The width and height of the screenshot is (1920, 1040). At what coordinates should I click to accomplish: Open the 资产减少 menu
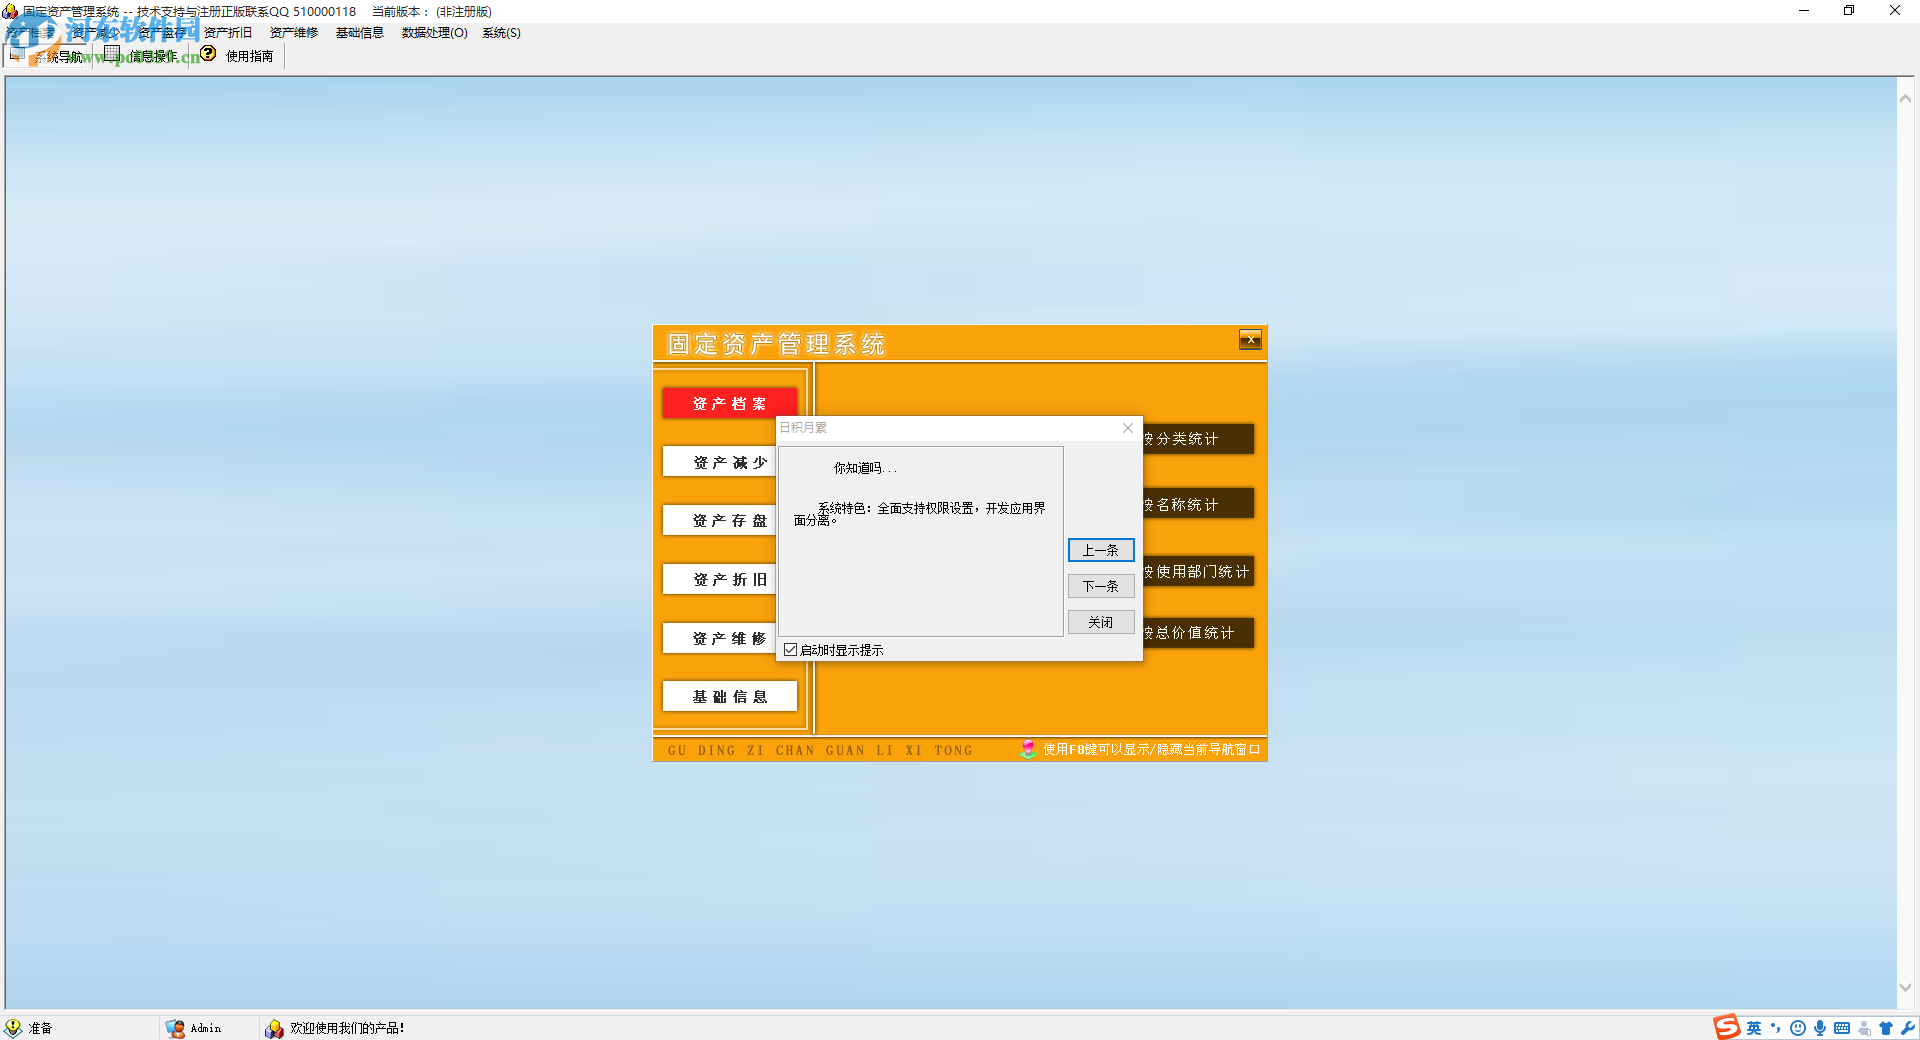tap(95, 33)
